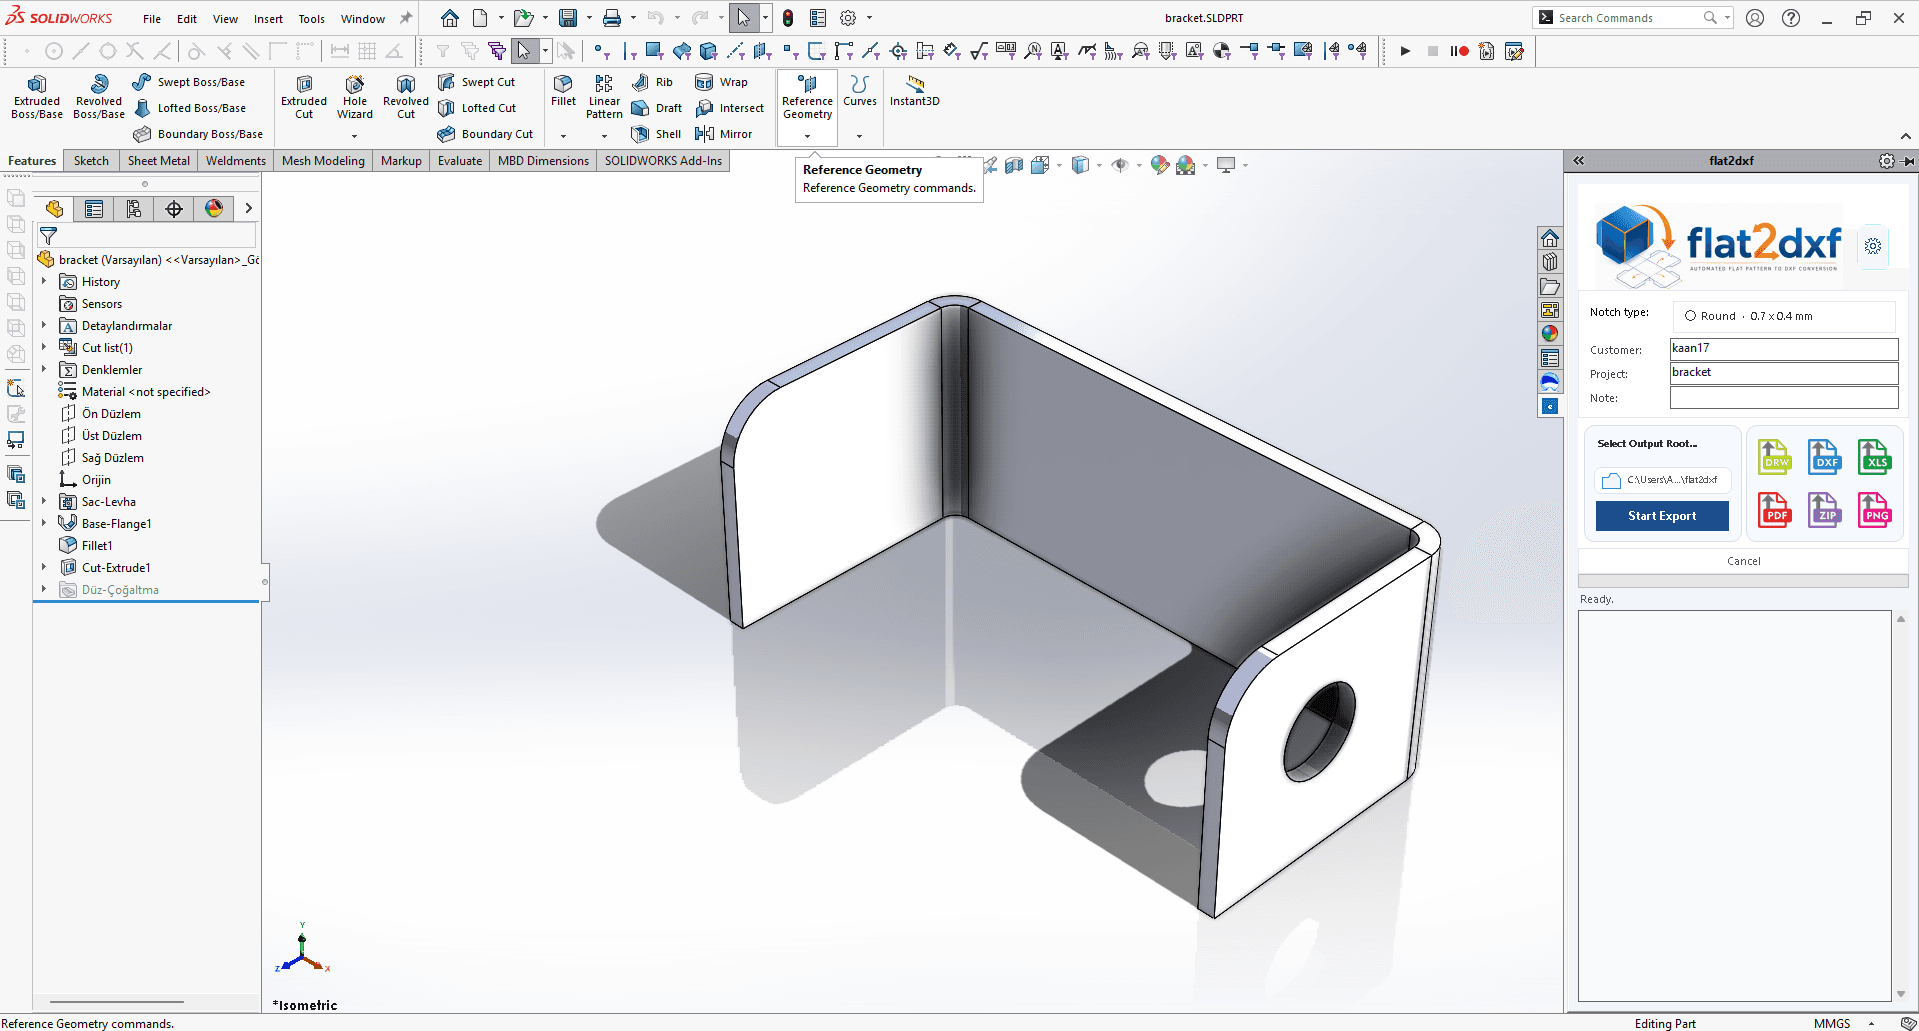Pin the menu bar with the pushpin
Image resolution: width=1919 pixels, height=1031 pixels.
406,18
